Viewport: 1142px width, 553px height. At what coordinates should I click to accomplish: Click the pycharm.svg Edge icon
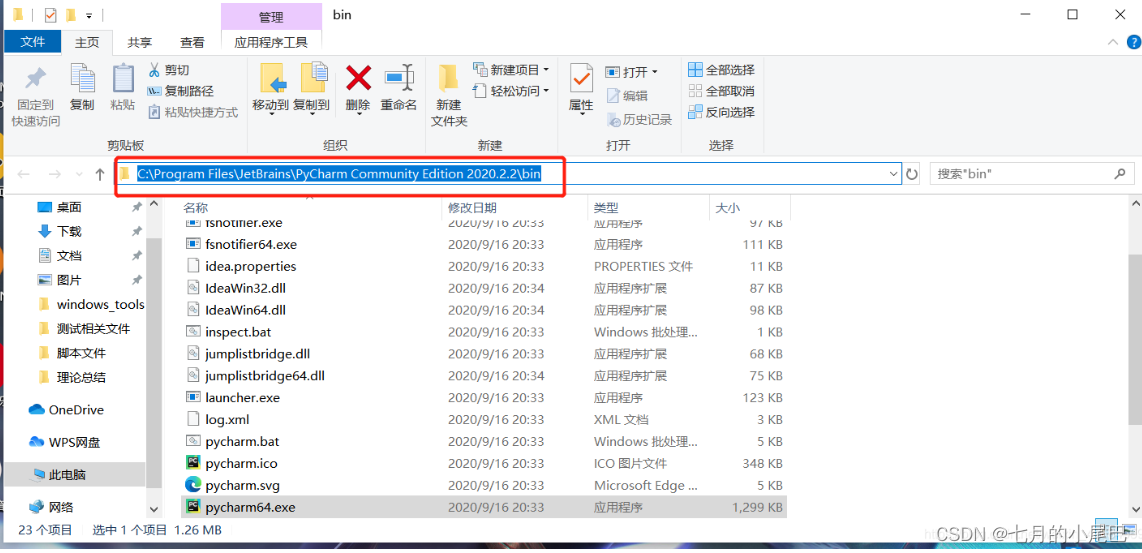click(x=193, y=485)
